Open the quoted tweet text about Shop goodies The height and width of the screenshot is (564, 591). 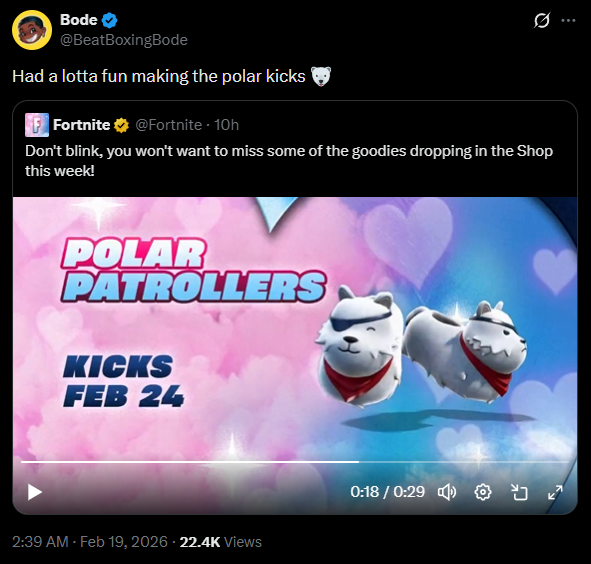(289, 161)
